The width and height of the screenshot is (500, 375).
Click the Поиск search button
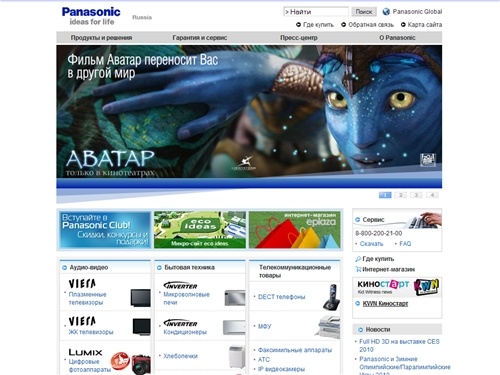click(364, 12)
